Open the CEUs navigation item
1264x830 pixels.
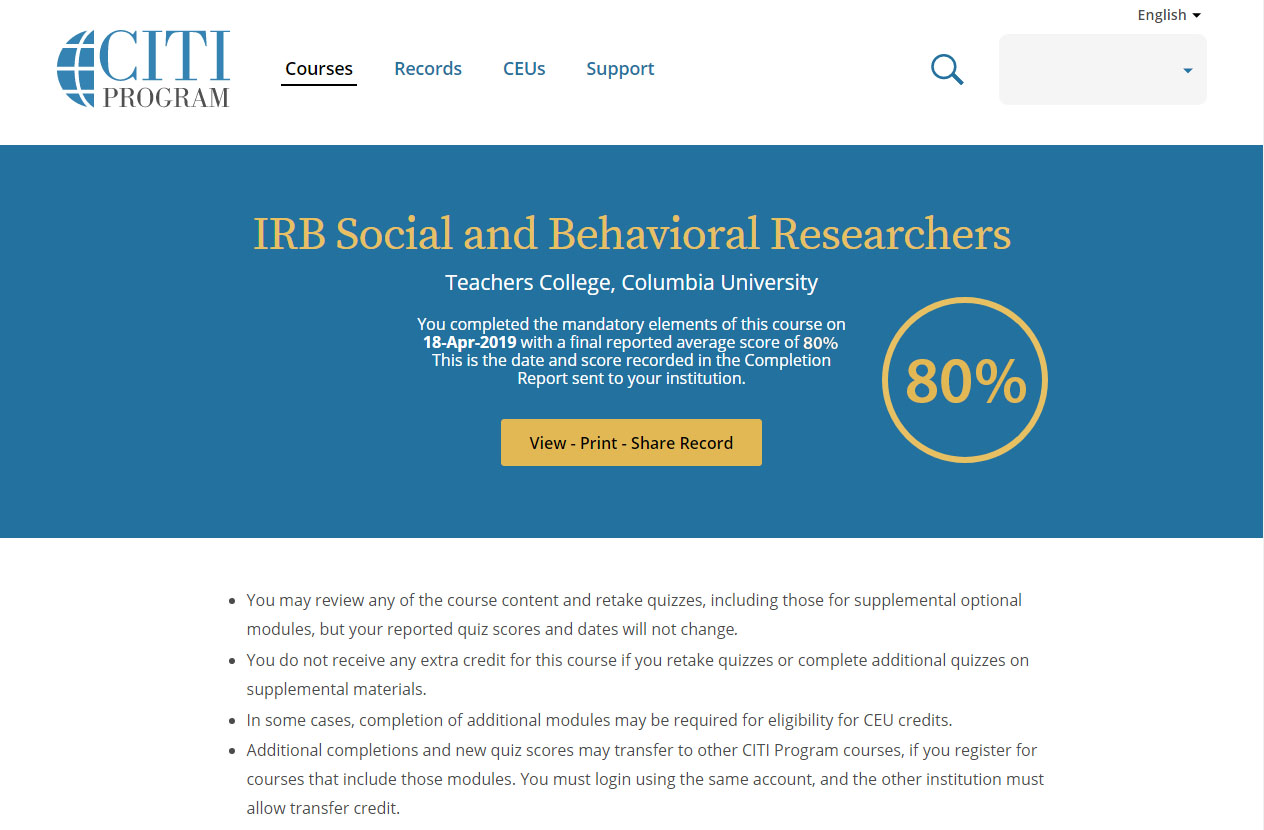[x=524, y=69]
